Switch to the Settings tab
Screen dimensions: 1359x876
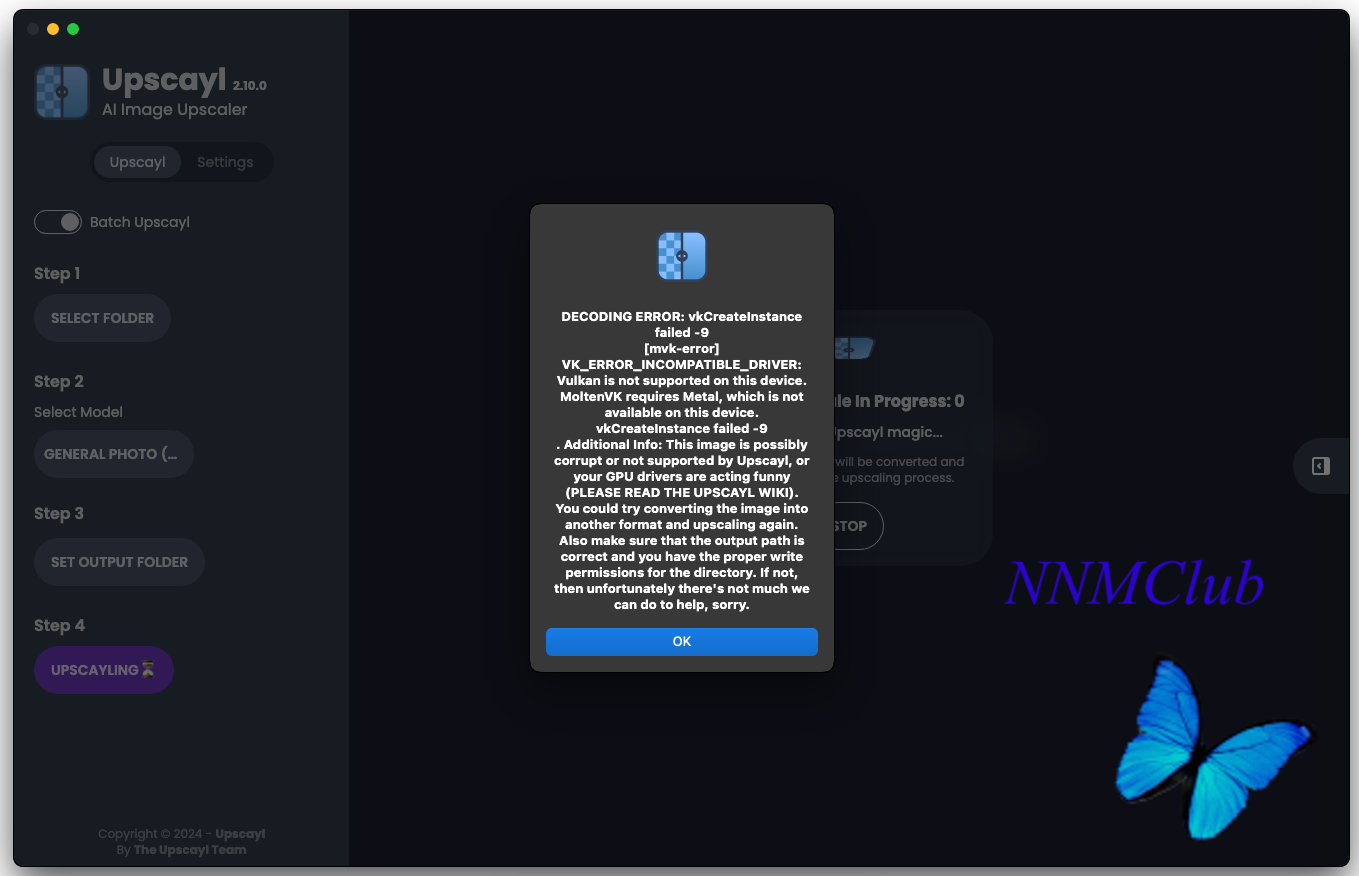pos(225,162)
